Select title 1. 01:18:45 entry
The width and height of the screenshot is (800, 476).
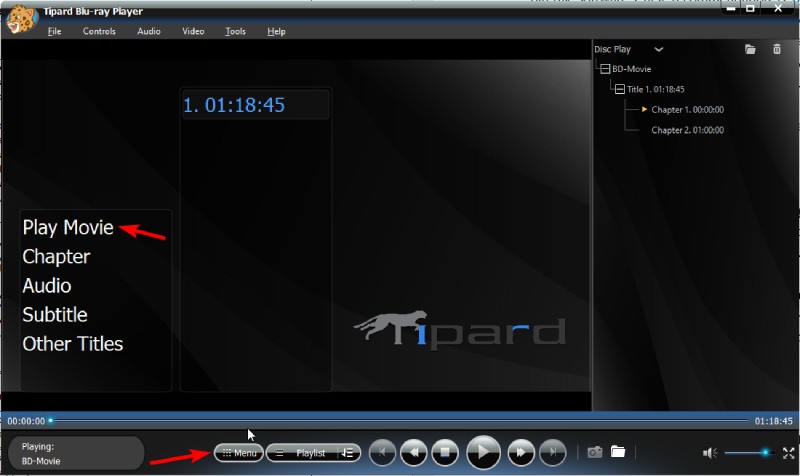pyautogui.click(x=255, y=105)
